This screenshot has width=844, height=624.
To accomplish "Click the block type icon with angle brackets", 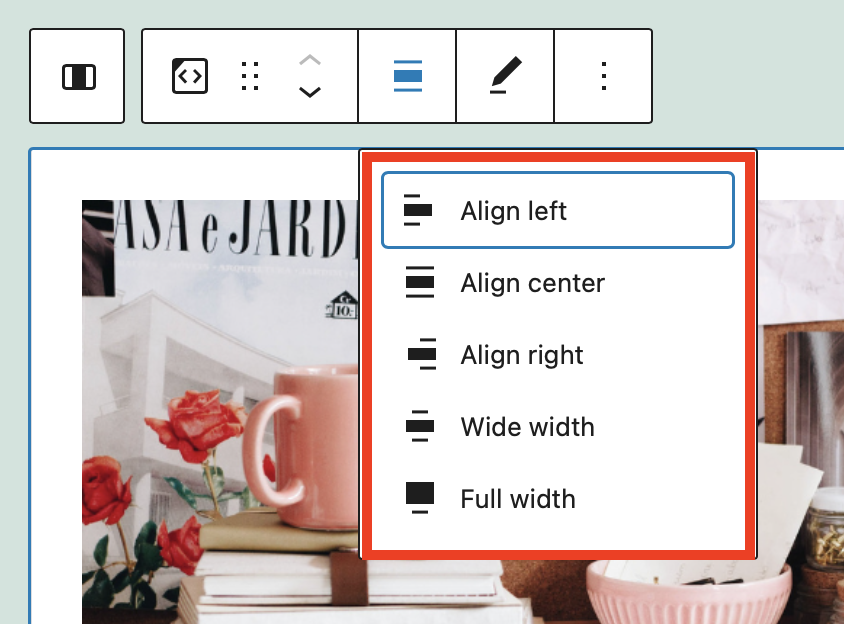I will [190, 76].
